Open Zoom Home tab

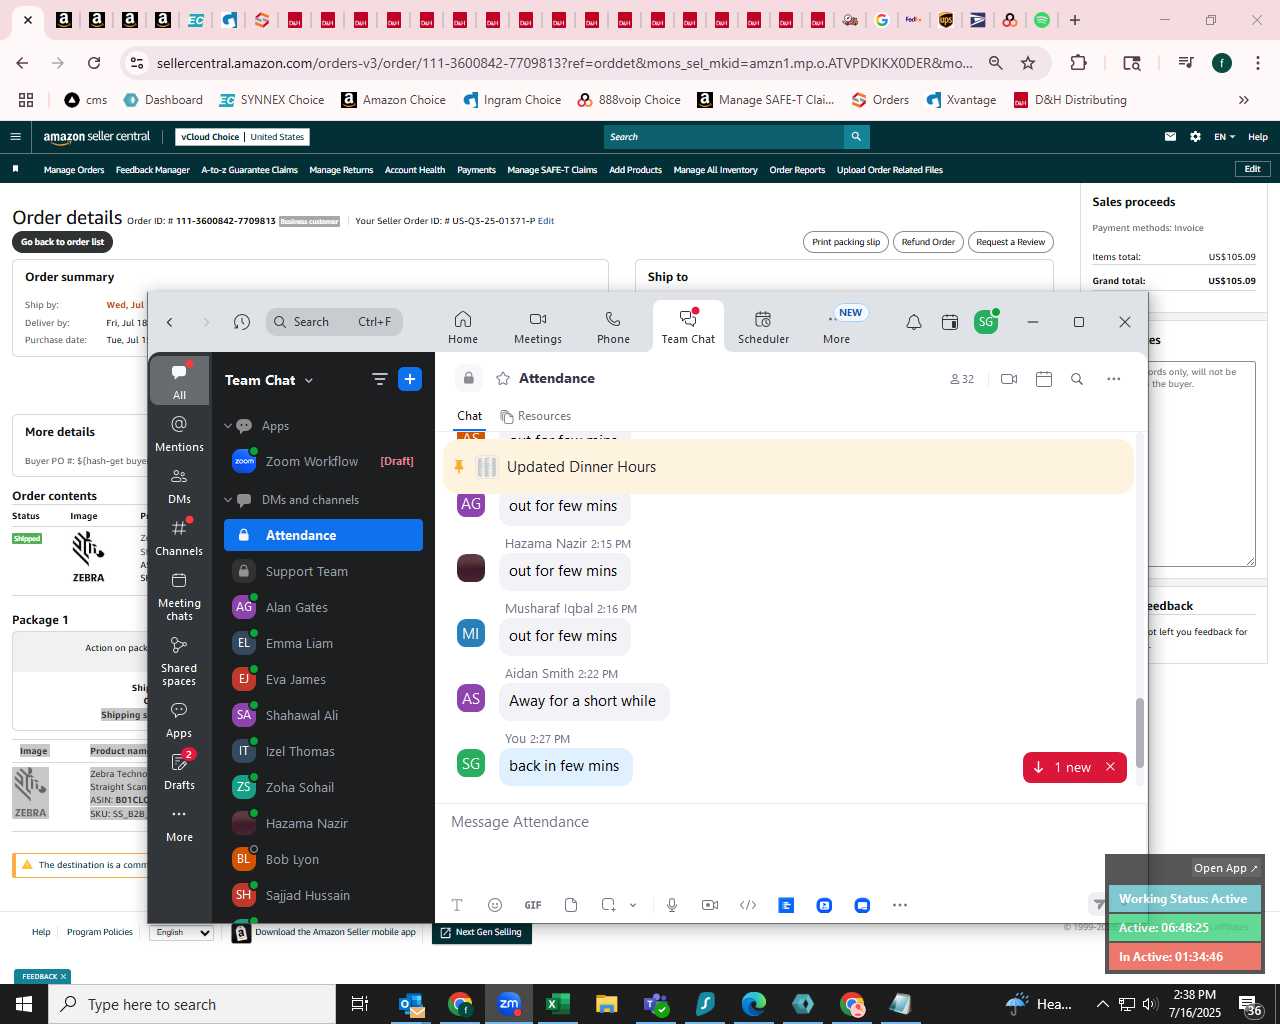(463, 327)
